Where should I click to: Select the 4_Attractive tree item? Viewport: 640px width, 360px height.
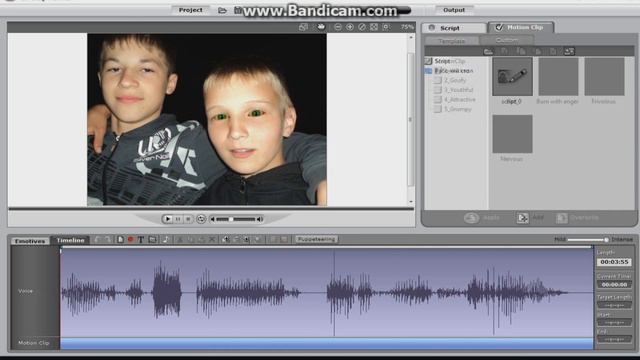click(460, 100)
